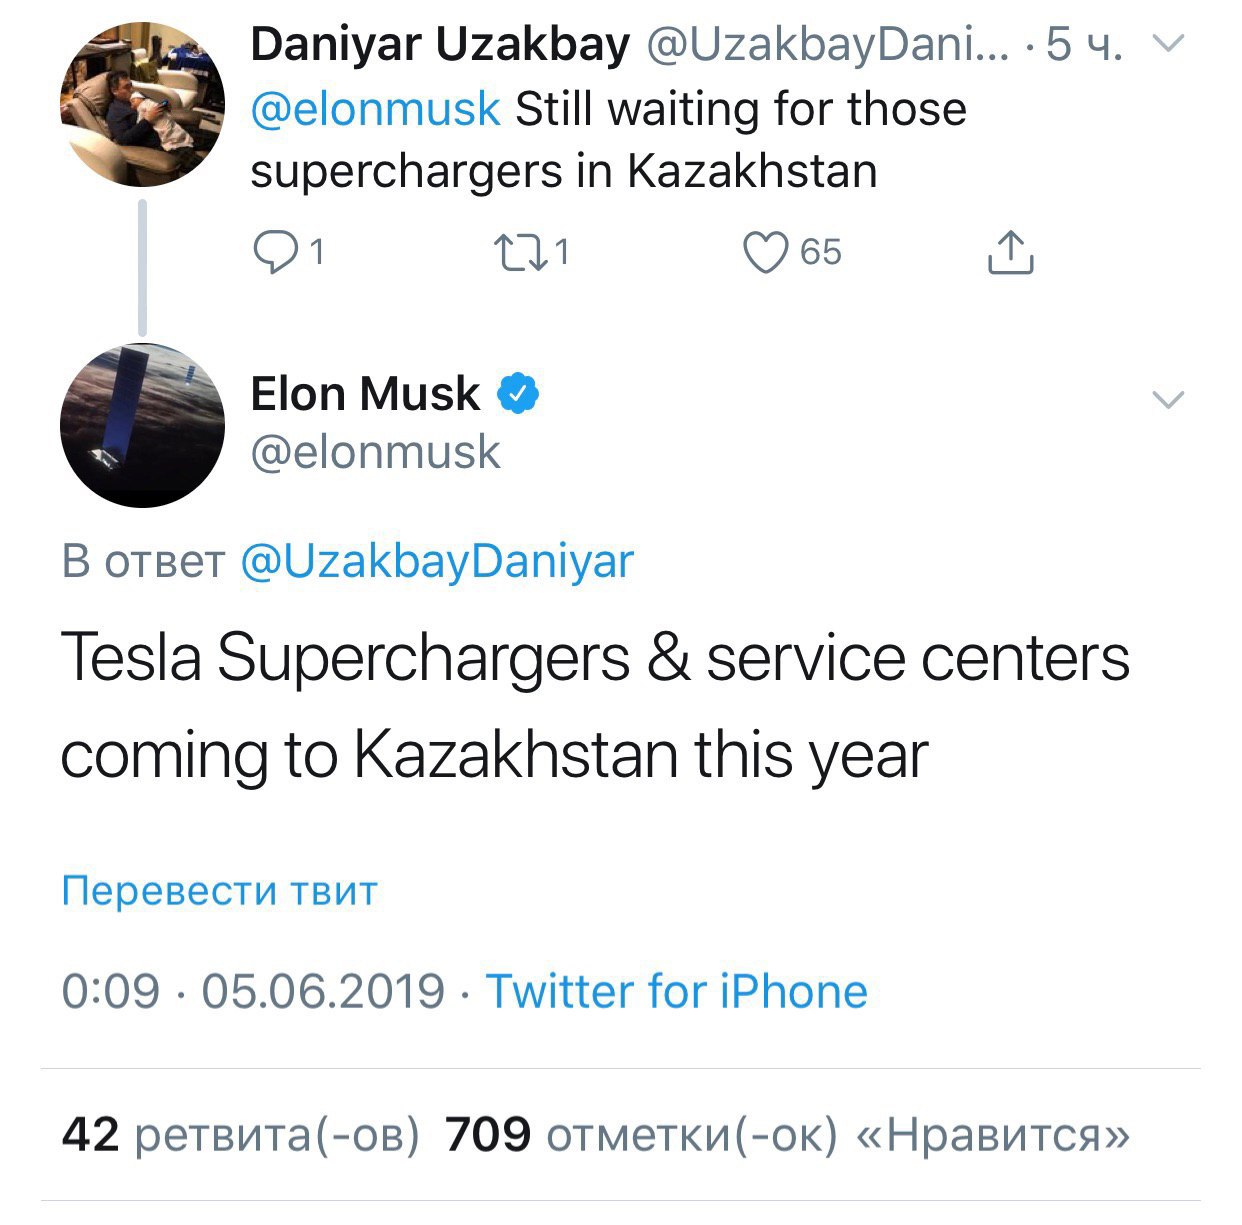Screen dimensions: 1242x1225
Task: Click the @elonmusk handle under Elon Musk
Action: tap(375, 452)
